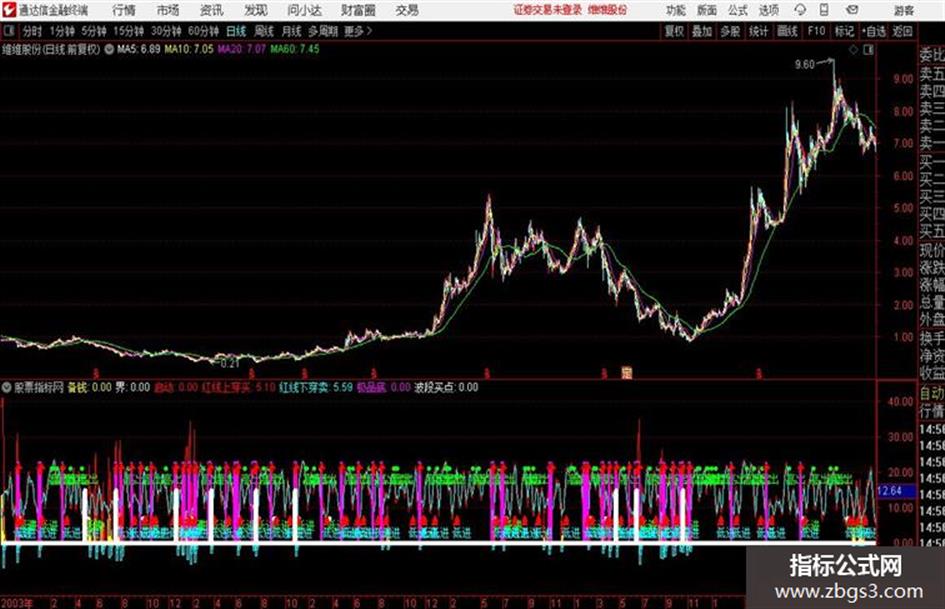Open the 版面 menu
The height and width of the screenshot is (609, 945).
(706, 10)
